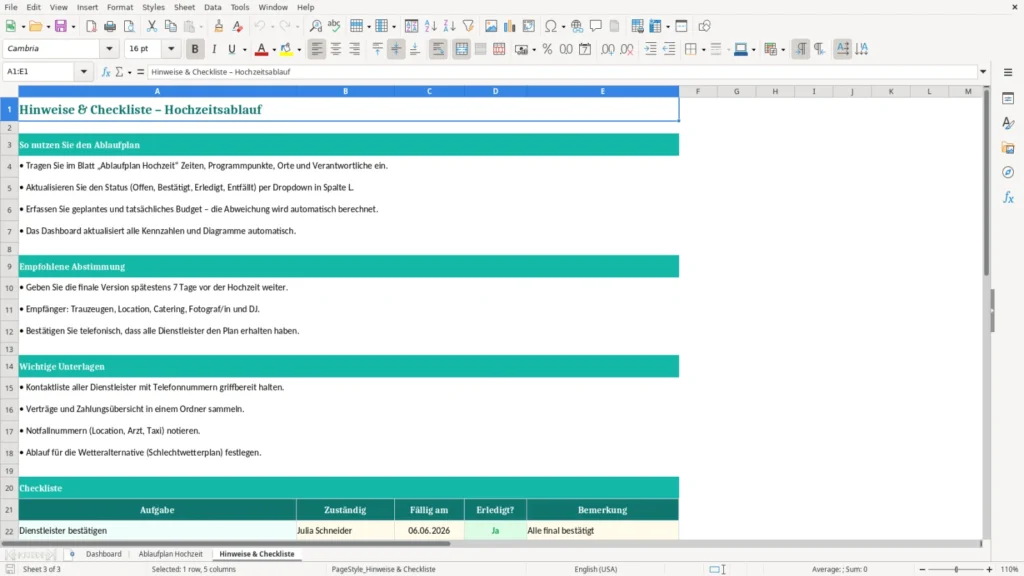Toggle Italic formatting
Viewport: 1024px width, 576px height.
214,49
